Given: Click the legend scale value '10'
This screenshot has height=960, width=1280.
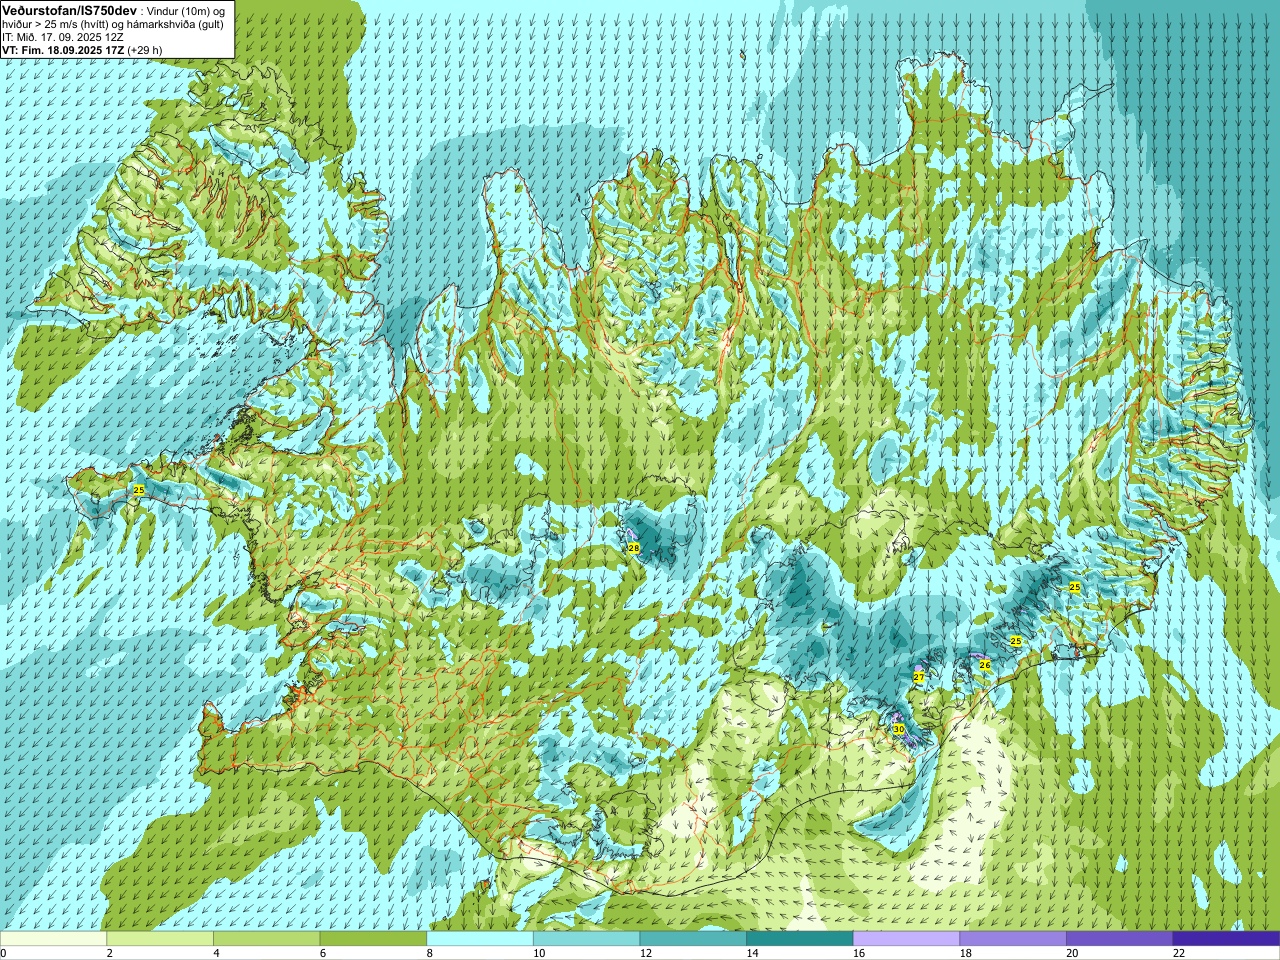Looking at the screenshot, I should coord(539,953).
